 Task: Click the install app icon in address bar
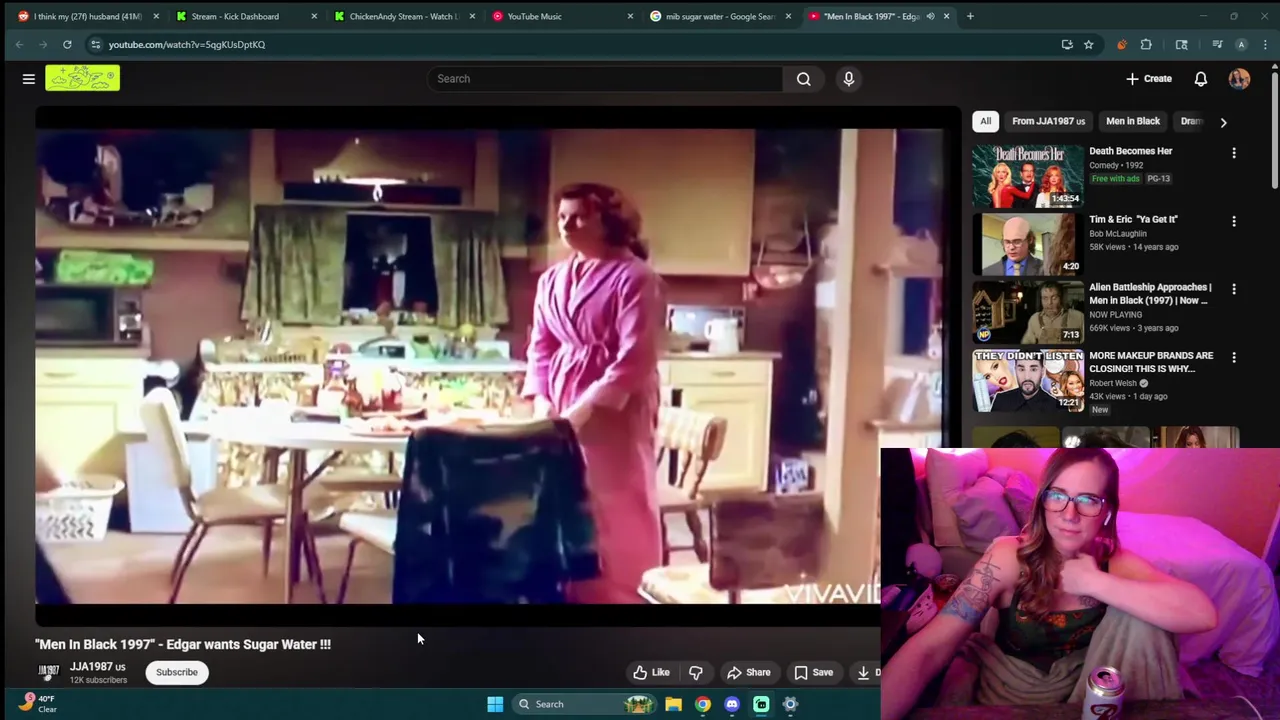1067,44
